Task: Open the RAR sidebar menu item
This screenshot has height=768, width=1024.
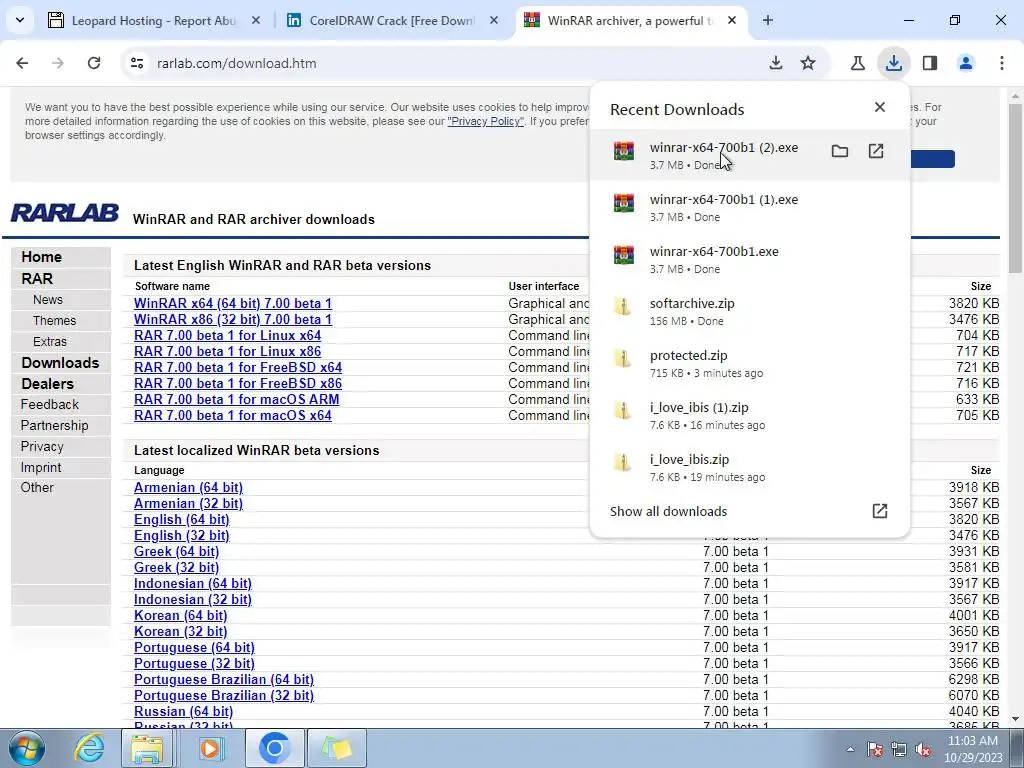Action: click(x=37, y=279)
